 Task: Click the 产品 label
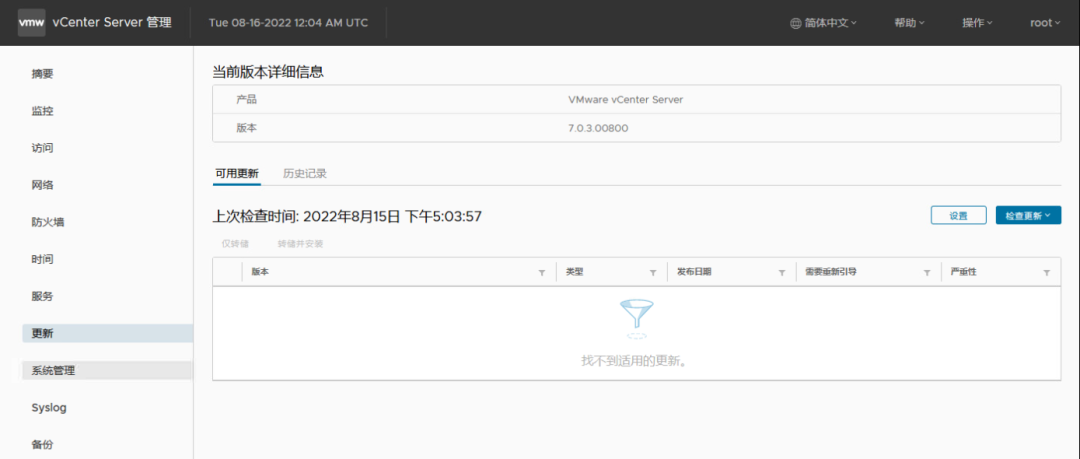pyautogui.click(x=247, y=99)
